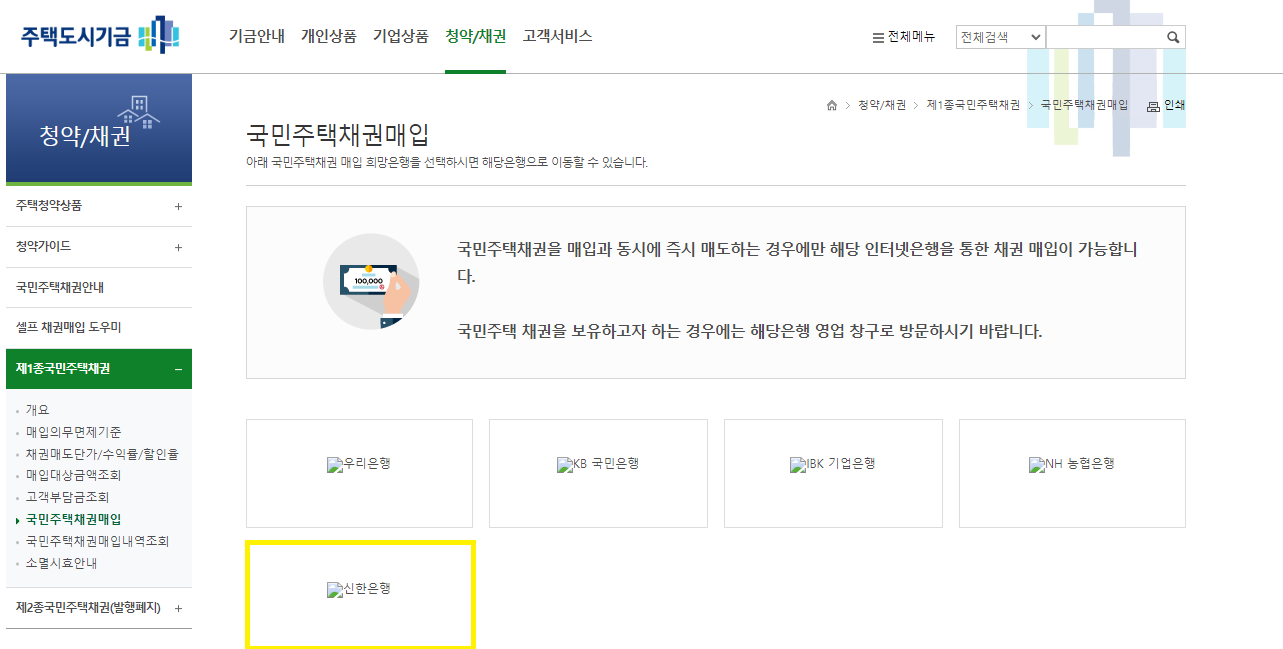Expand the 청약가이드 sidebar section
1283x649 pixels.
pyautogui.click(x=98, y=247)
